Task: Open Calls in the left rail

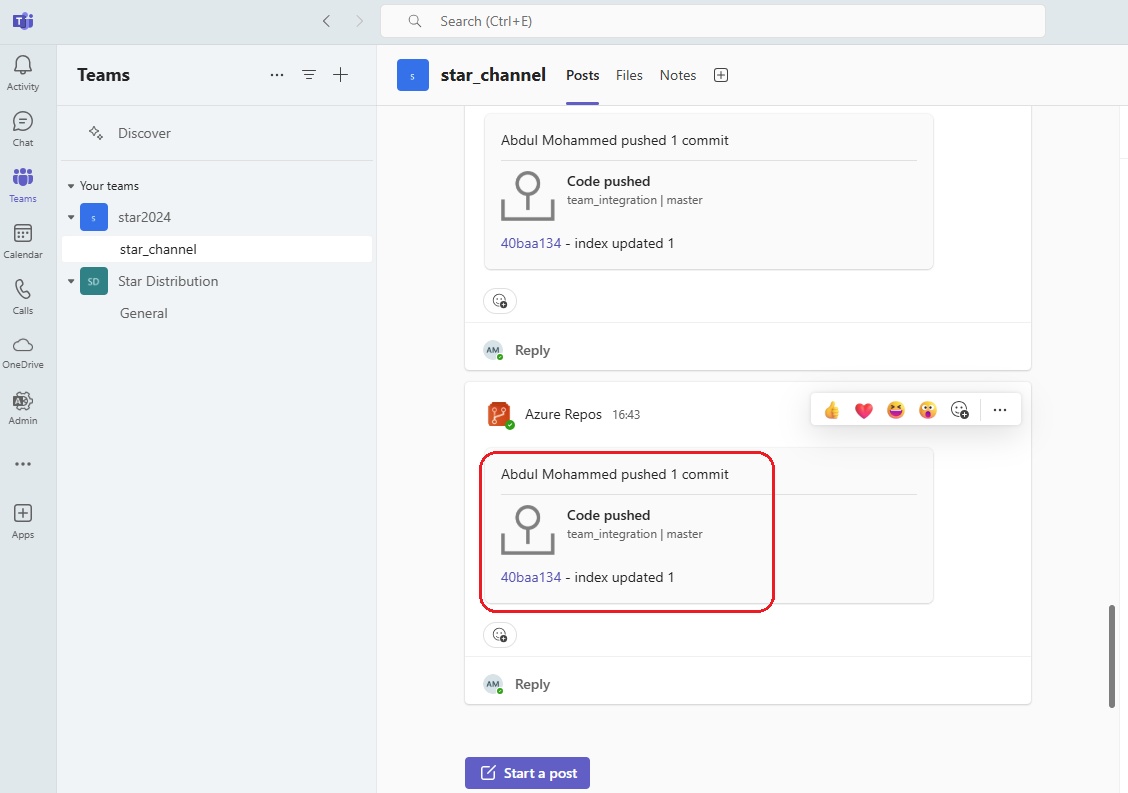Action: click(x=23, y=298)
